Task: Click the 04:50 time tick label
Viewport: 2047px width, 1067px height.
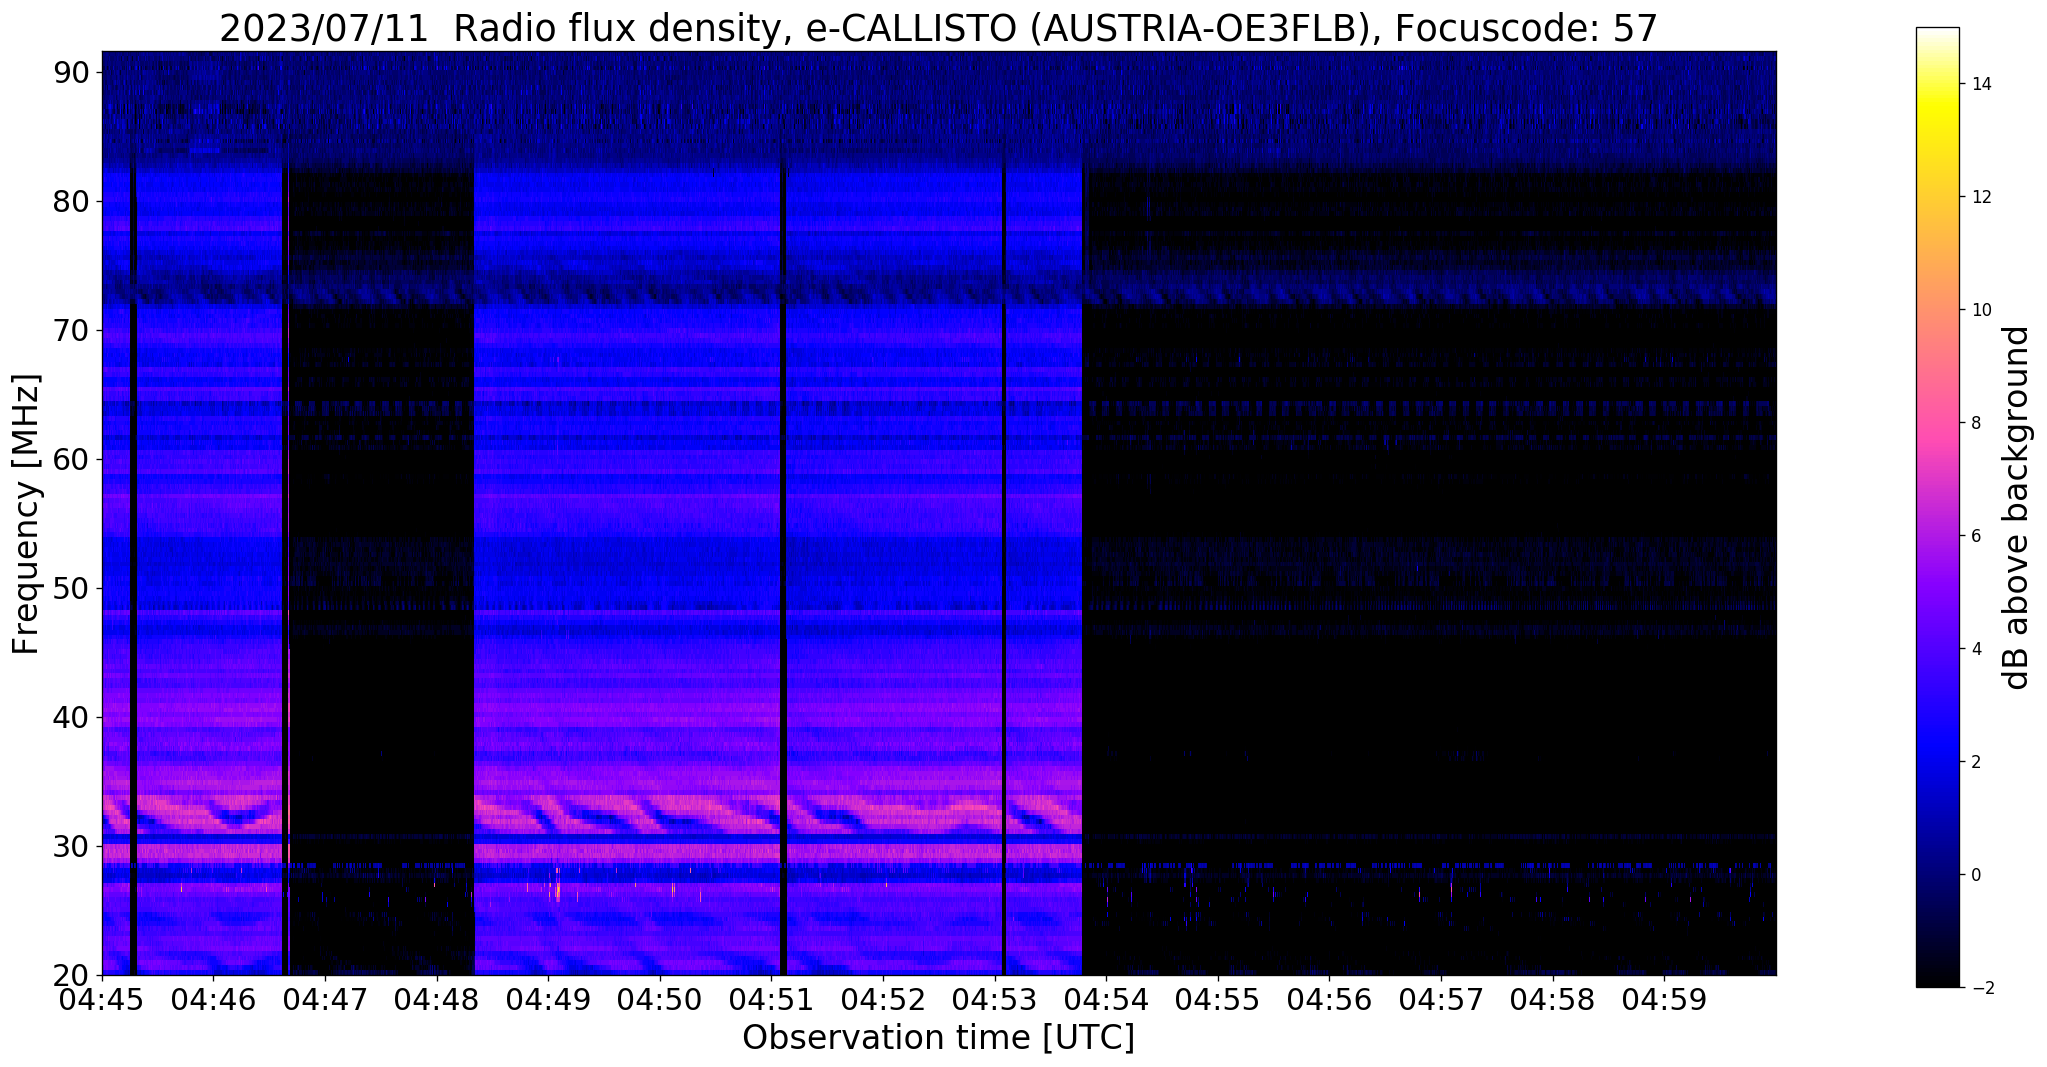Action: [x=659, y=998]
